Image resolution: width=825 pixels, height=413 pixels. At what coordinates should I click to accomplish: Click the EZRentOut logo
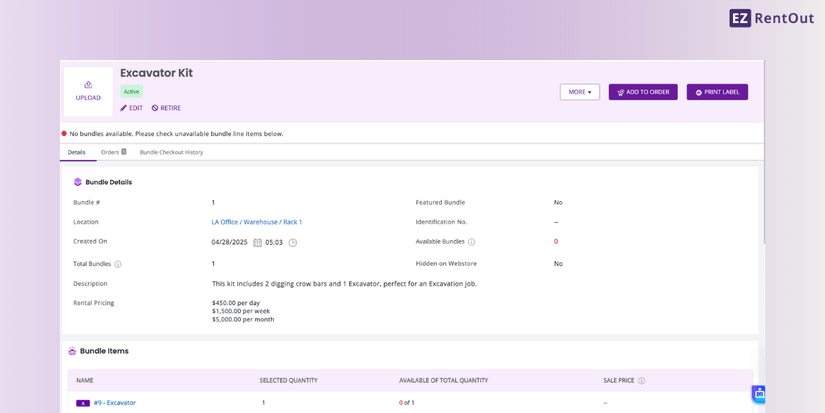pyautogui.click(x=771, y=18)
